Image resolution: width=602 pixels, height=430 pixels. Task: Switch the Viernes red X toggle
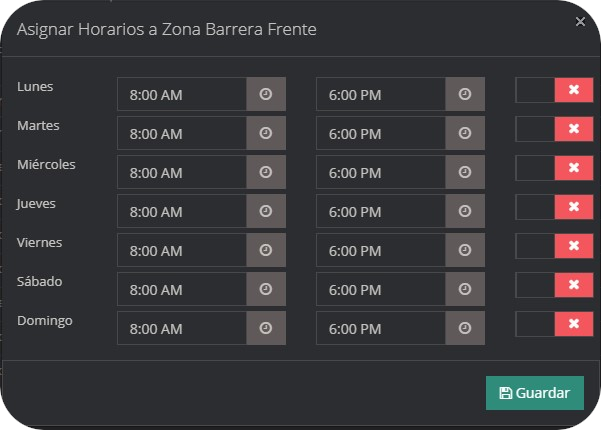coord(573,246)
